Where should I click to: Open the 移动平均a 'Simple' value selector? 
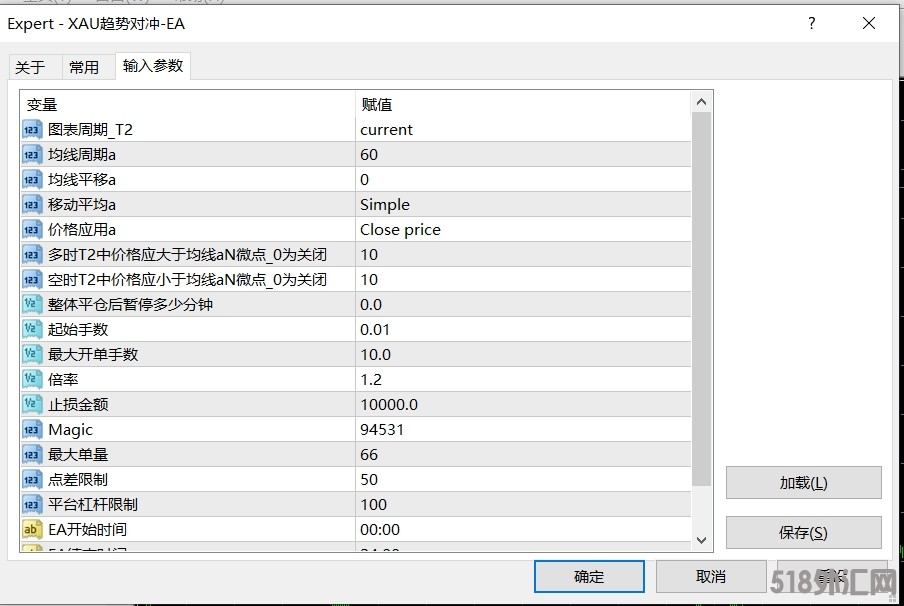coord(522,205)
